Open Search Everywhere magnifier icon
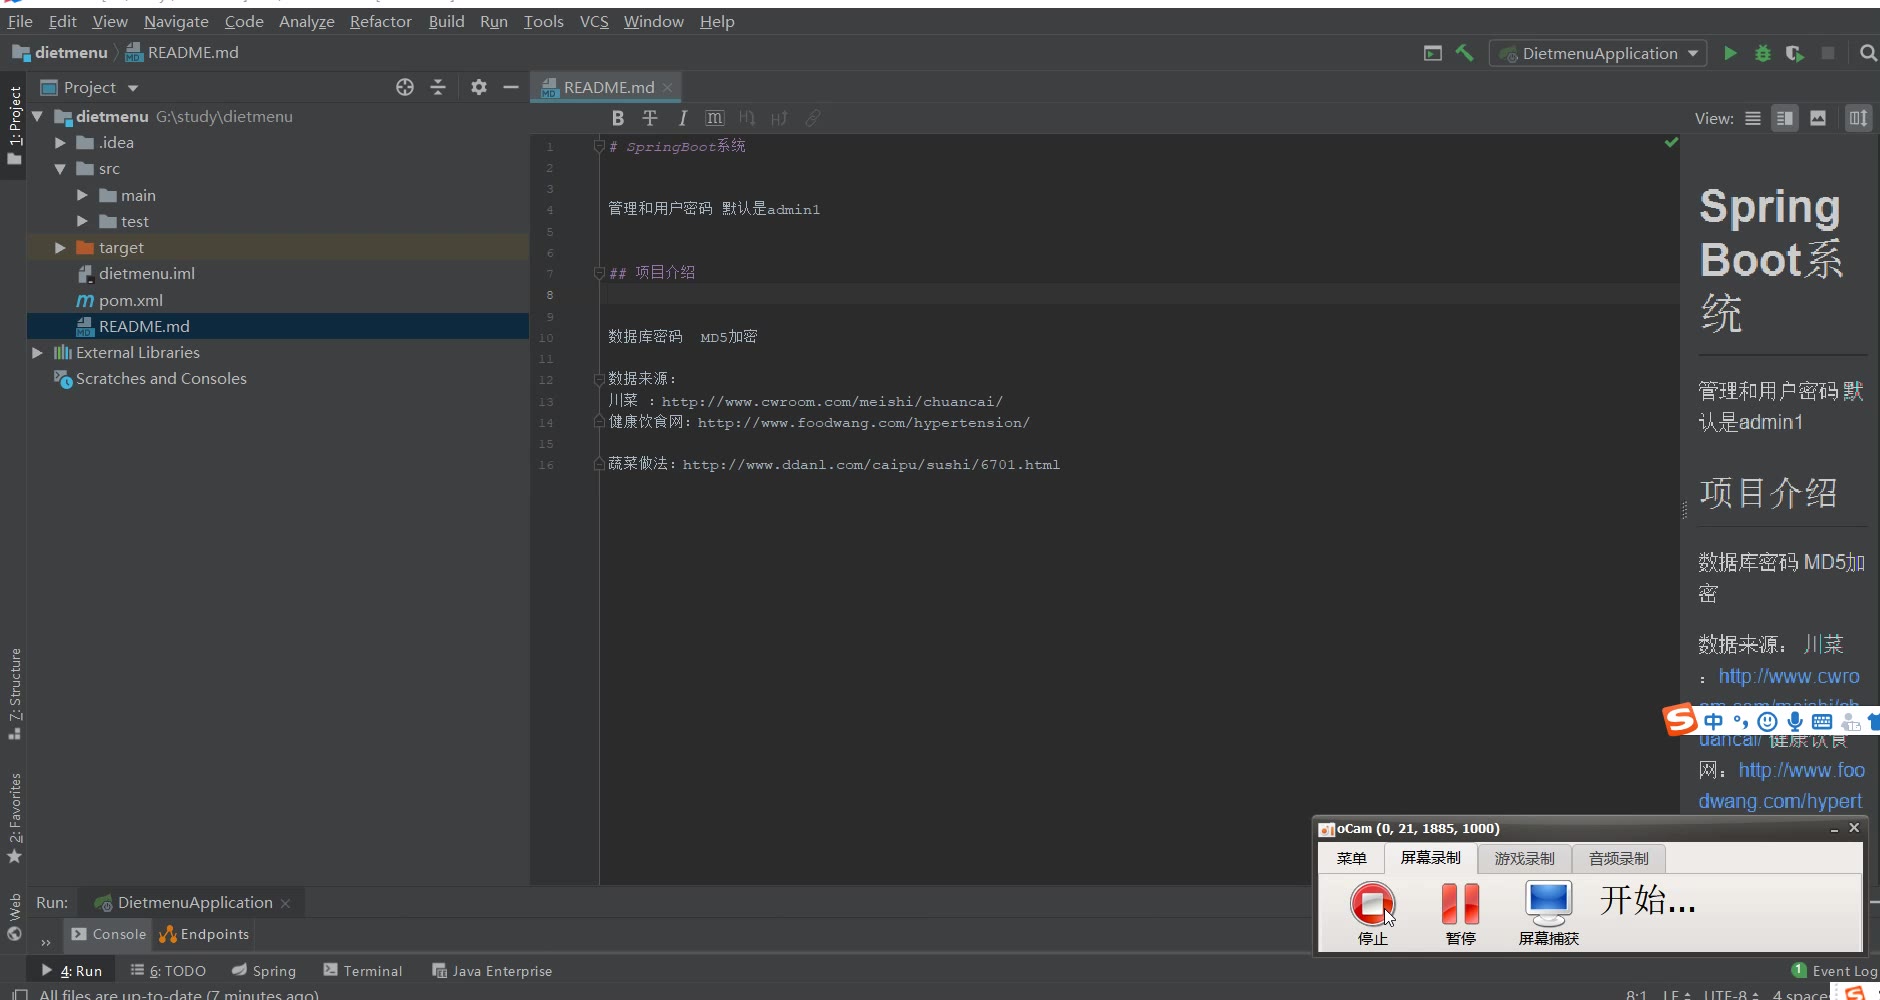 (1868, 53)
